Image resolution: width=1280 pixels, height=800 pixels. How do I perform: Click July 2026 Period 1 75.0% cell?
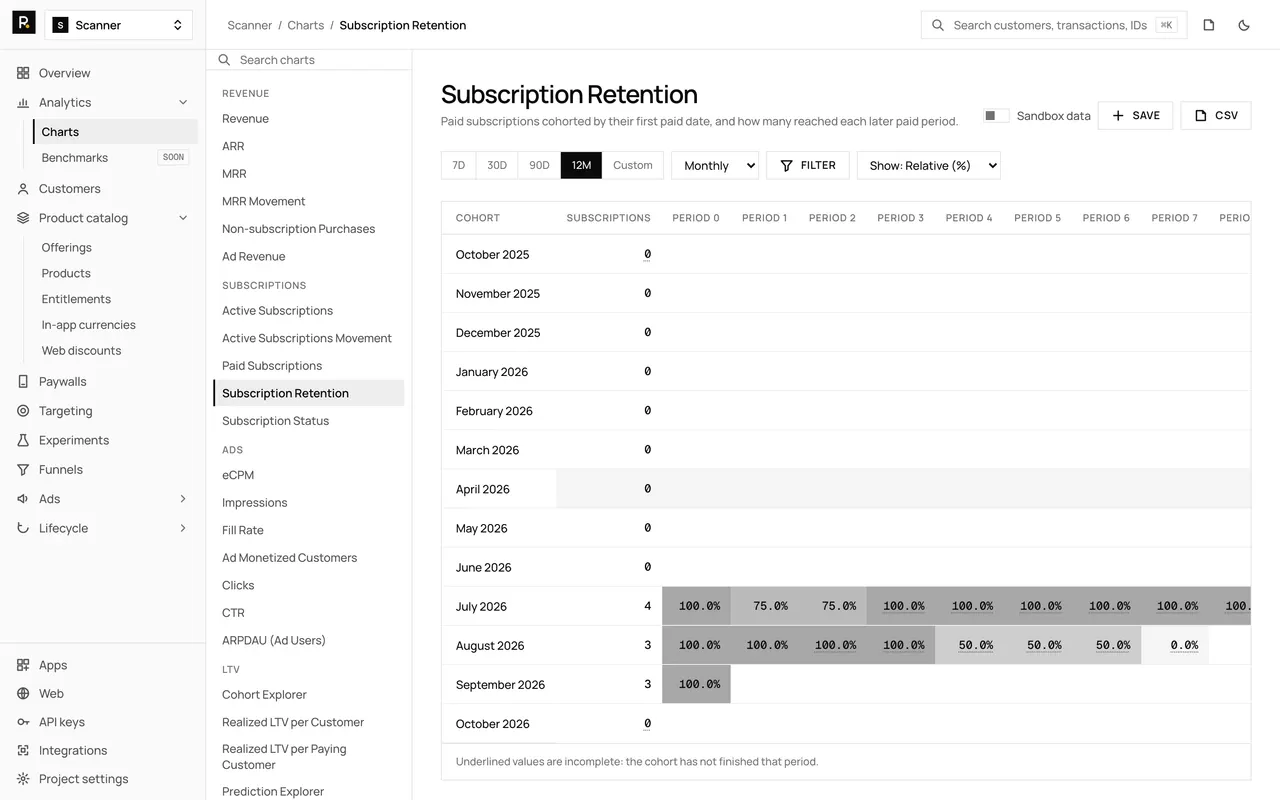click(764, 606)
